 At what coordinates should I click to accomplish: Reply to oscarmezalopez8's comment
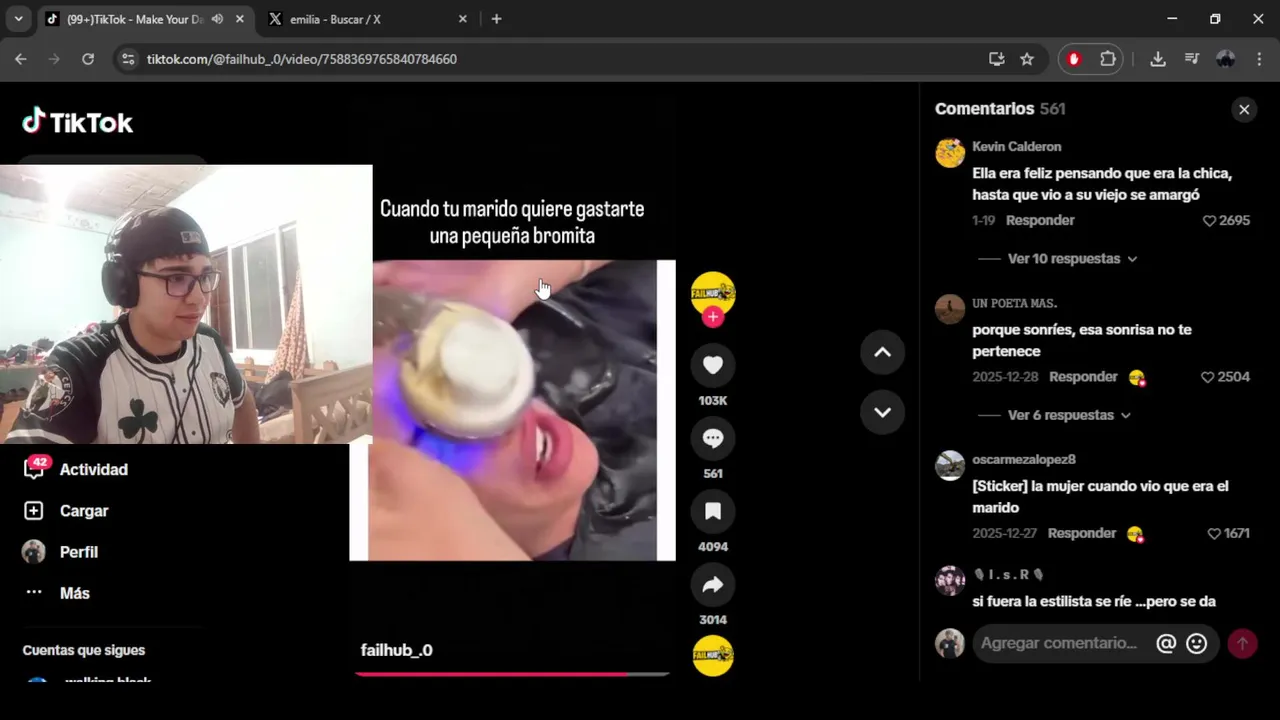[1081, 534]
